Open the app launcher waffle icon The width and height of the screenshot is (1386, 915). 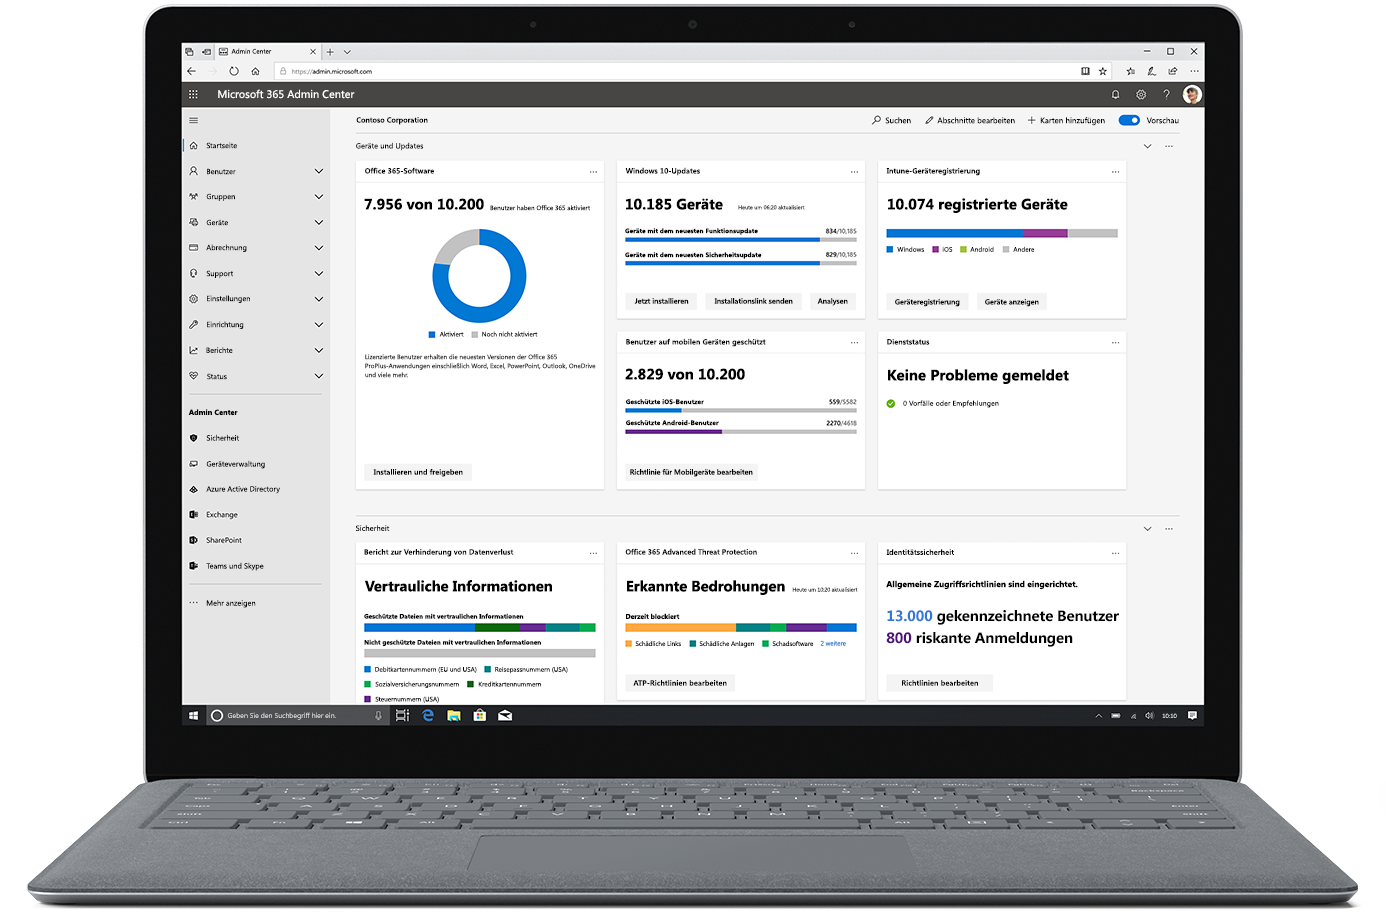pyautogui.click(x=193, y=94)
